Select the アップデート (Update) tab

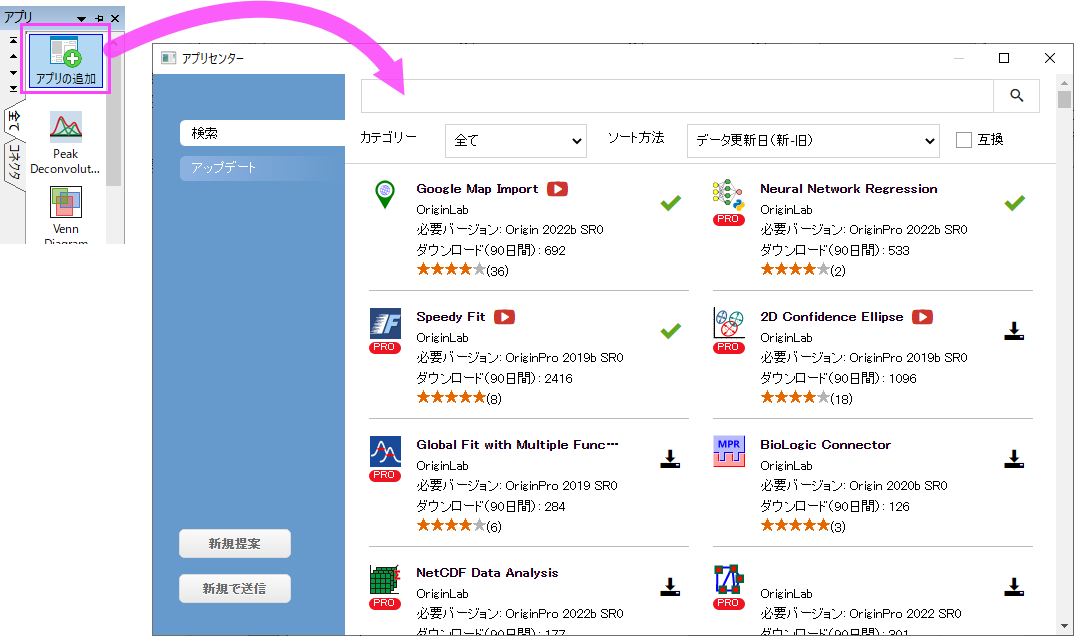(262, 168)
